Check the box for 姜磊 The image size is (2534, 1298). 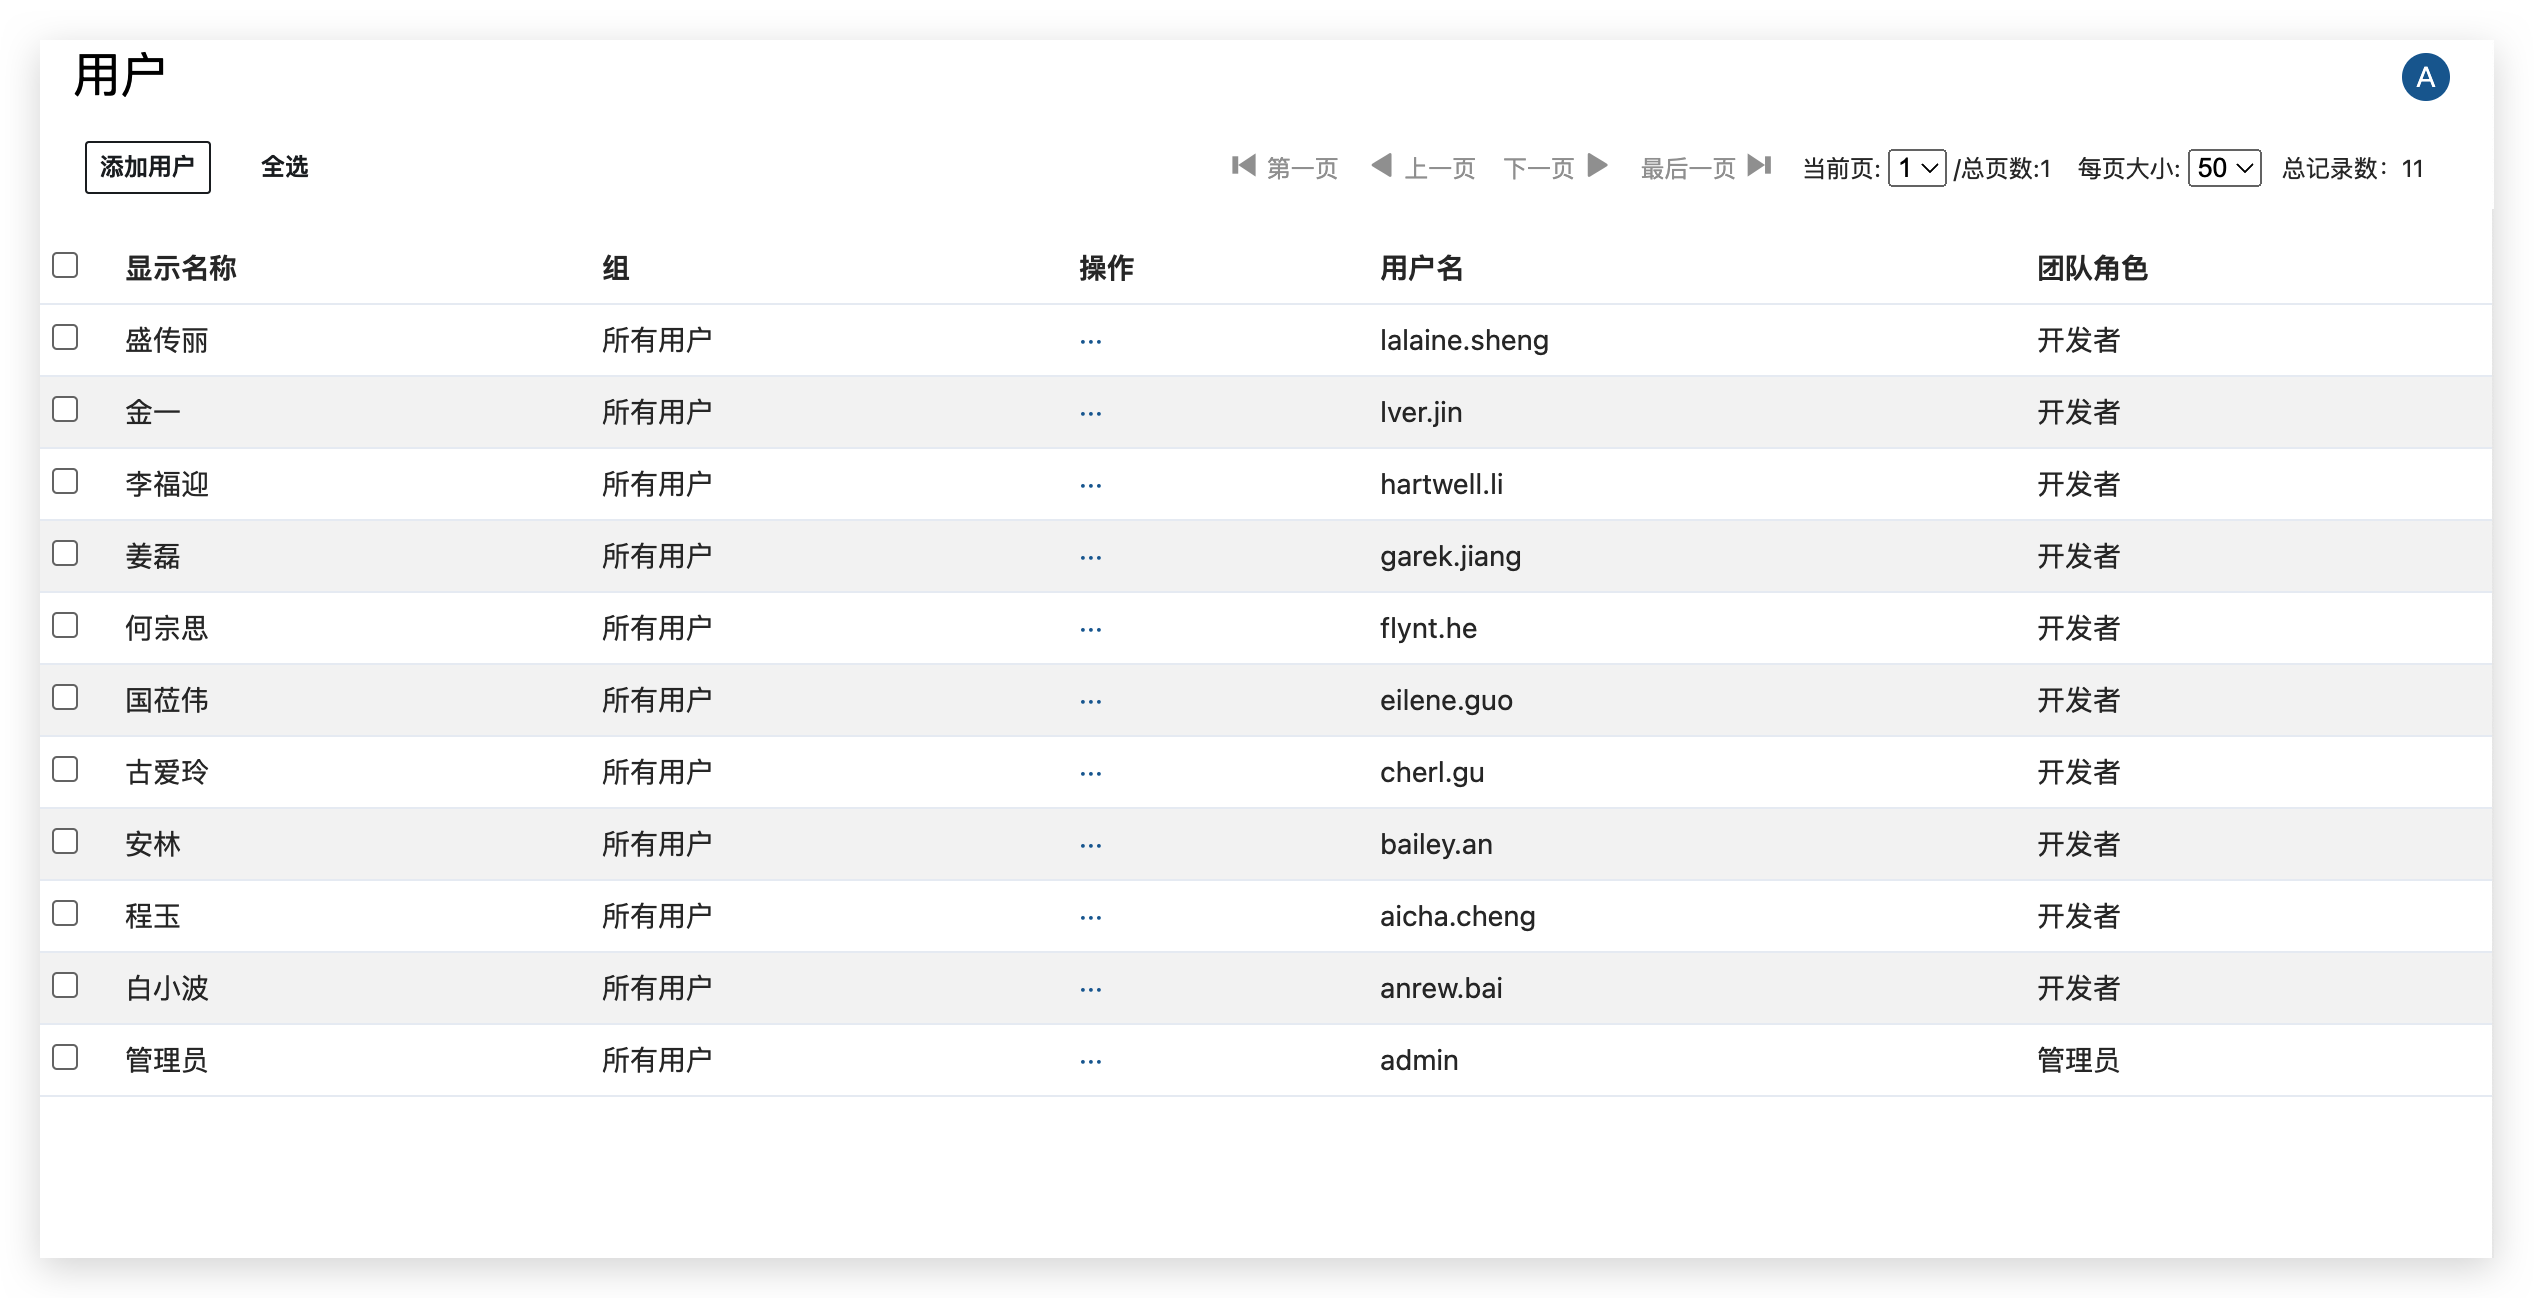point(65,553)
